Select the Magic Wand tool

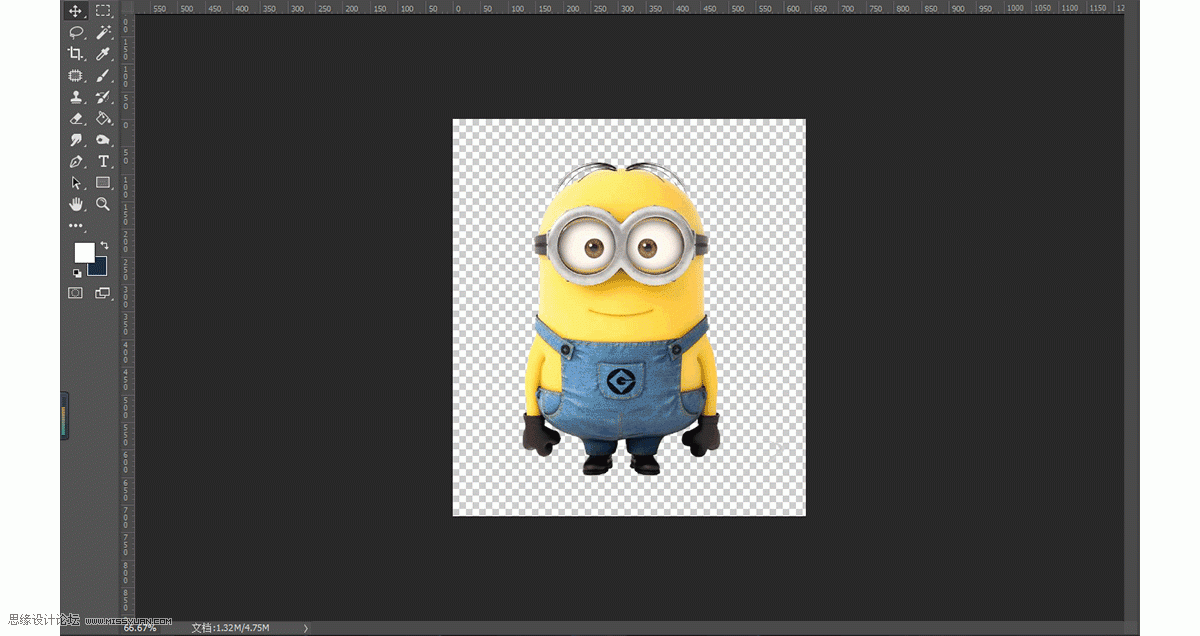pyautogui.click(x=103, y=32)
